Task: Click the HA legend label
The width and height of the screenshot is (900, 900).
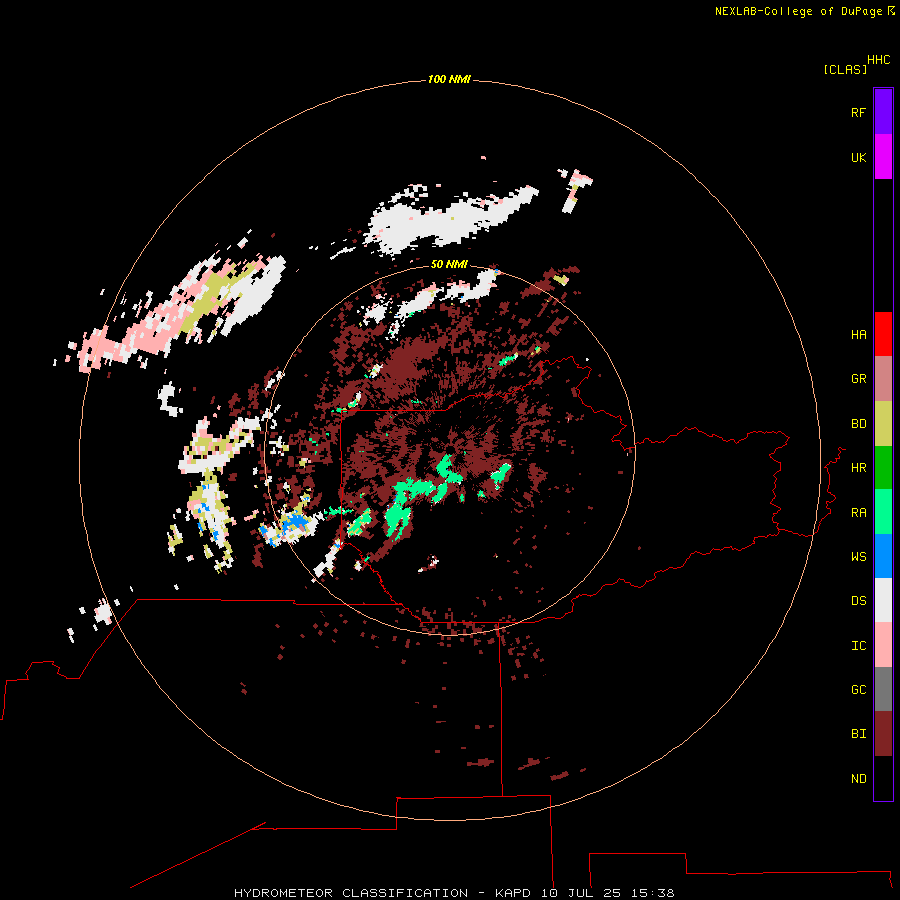Action: point(858,335)
